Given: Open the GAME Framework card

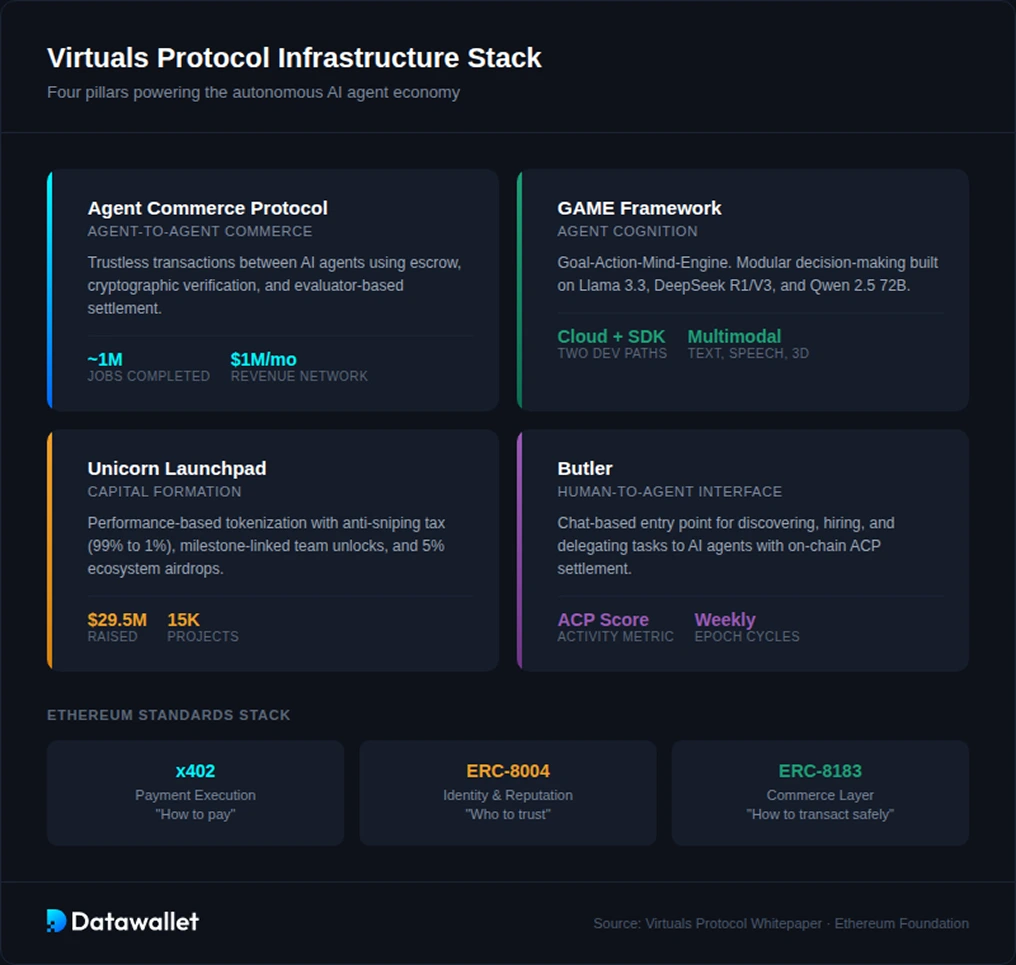Looking at the screenshot, I should tap(742, 289).
